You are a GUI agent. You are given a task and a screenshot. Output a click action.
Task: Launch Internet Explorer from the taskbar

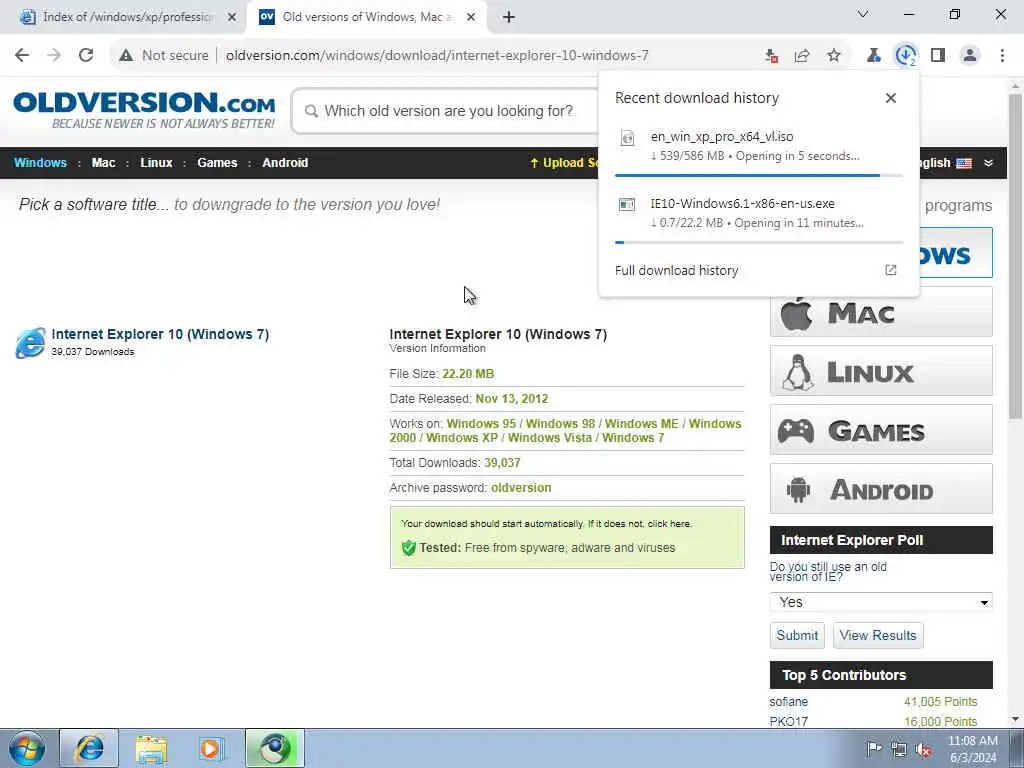[x=89, y=748]
